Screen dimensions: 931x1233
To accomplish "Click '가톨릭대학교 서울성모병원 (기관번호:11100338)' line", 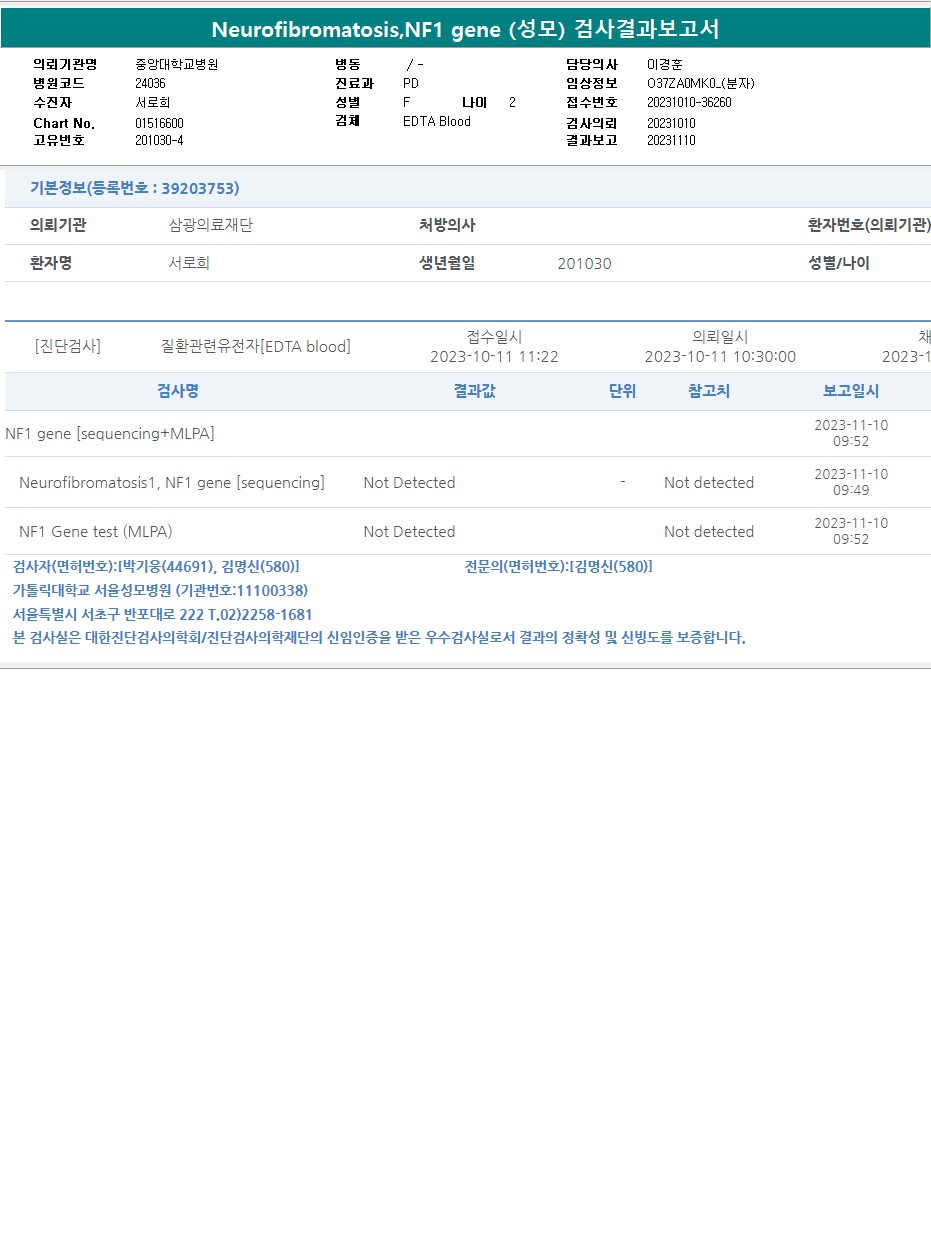I will coord(160,590).
